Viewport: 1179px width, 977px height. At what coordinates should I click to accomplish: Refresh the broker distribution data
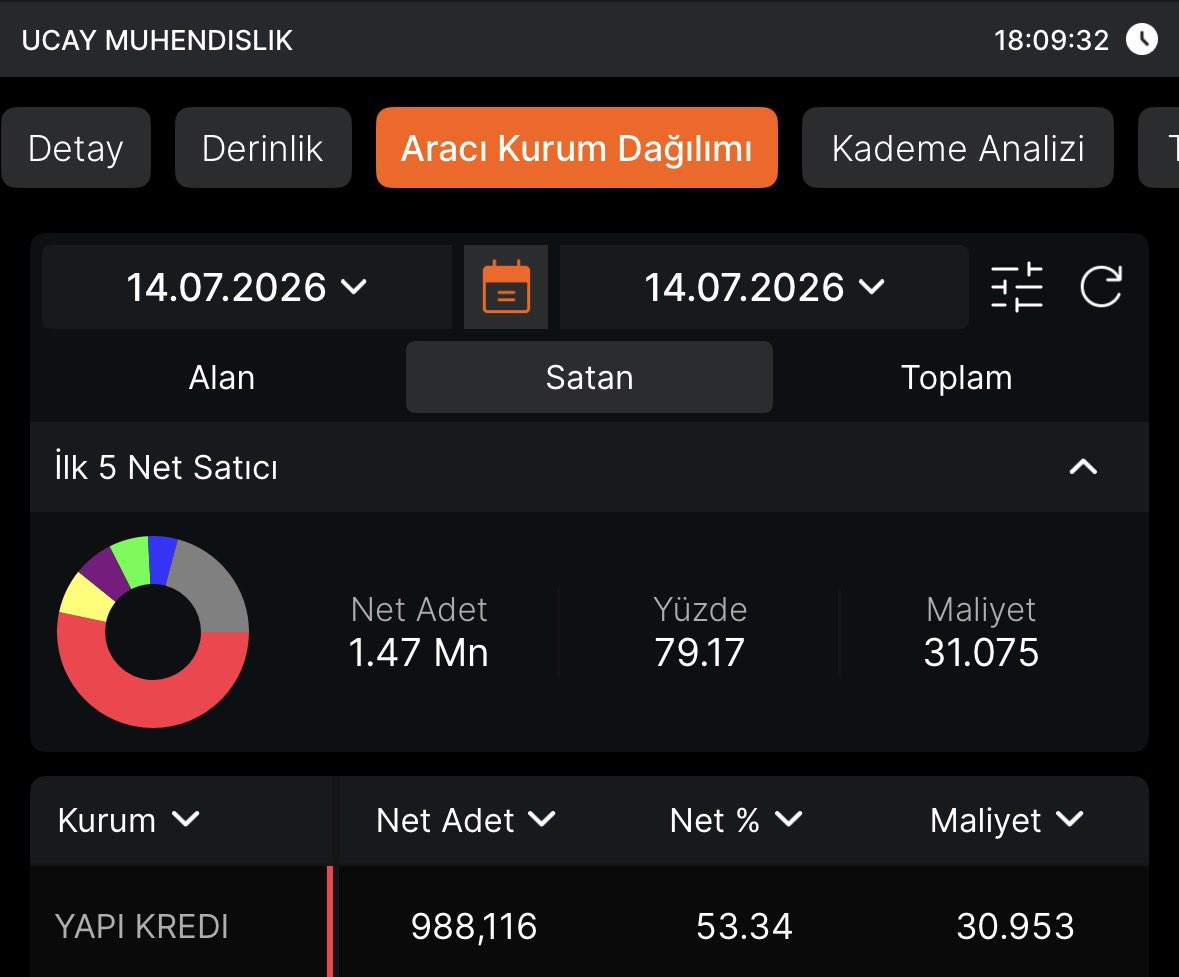1101,287
